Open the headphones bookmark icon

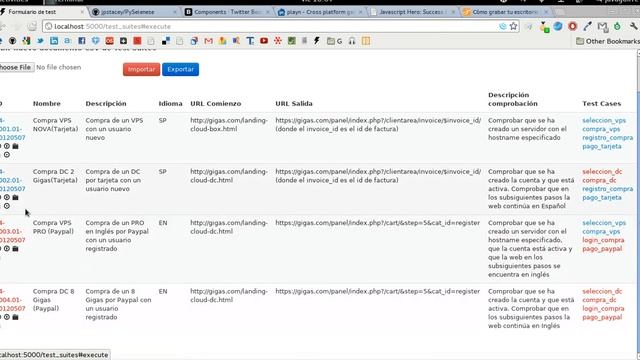point(352,41)
